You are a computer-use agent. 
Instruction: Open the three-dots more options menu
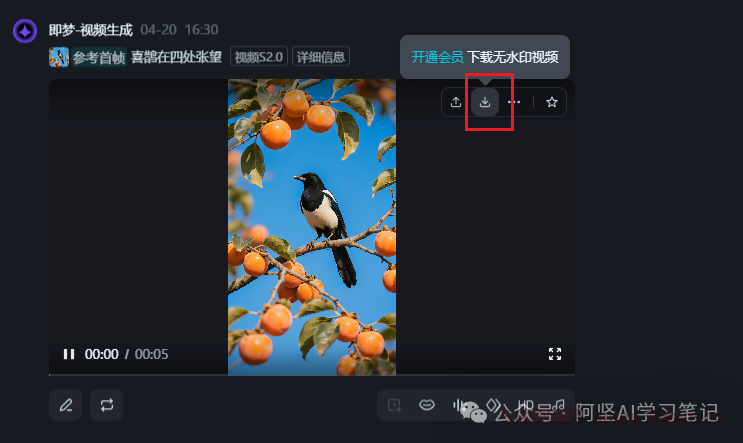(x=514, y=102)
